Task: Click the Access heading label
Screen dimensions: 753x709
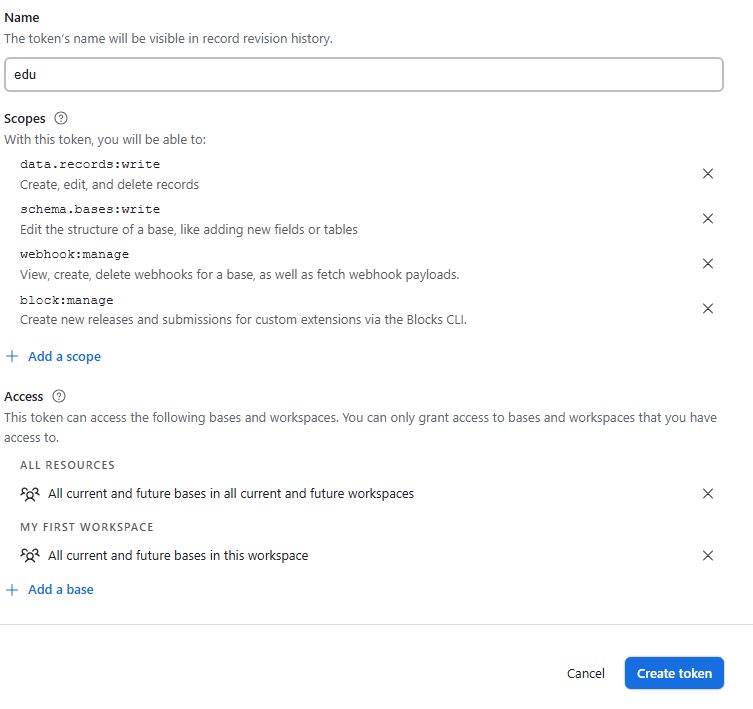Action: tap(24, 397)
